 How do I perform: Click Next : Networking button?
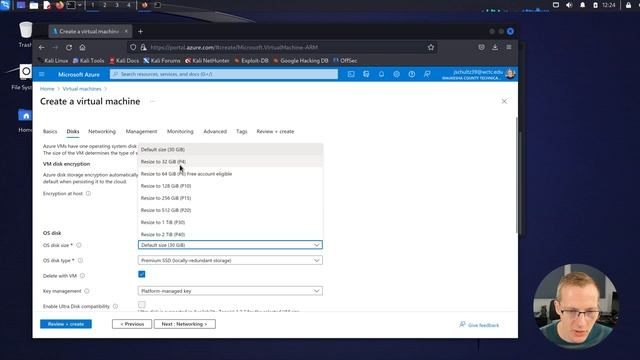(184, 324)
